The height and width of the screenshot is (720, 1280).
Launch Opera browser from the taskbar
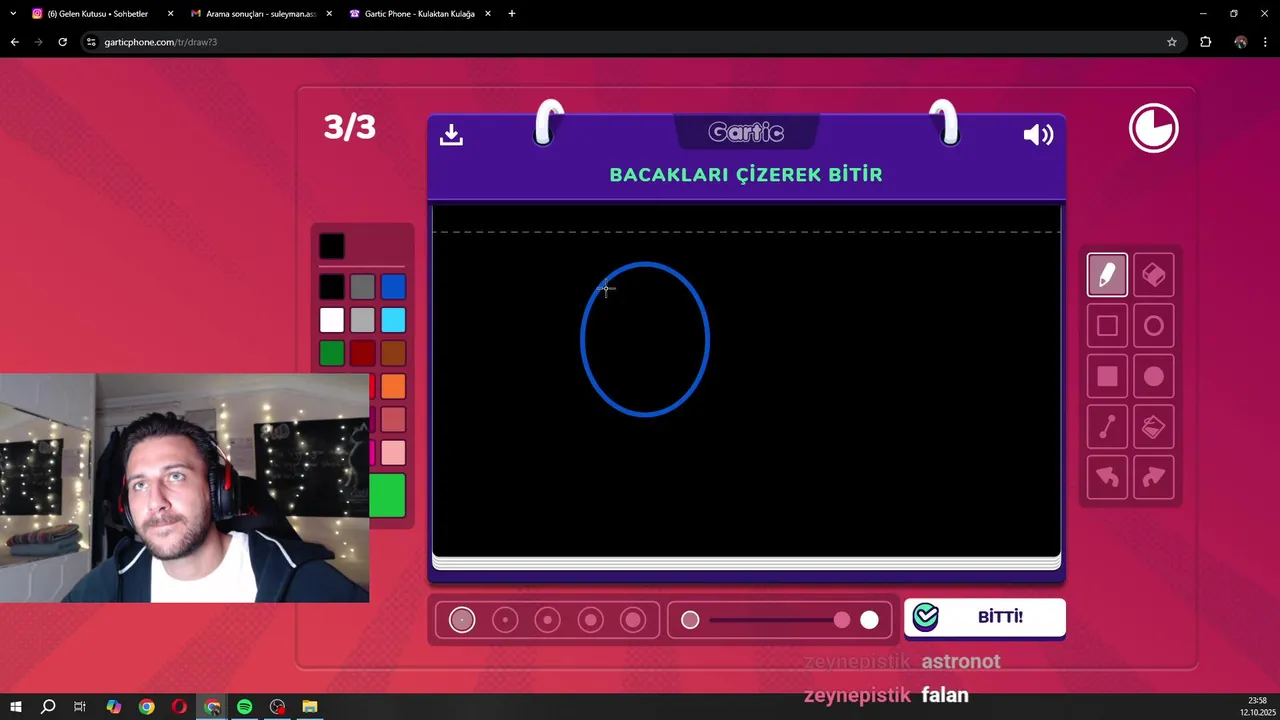coord(179,707)
